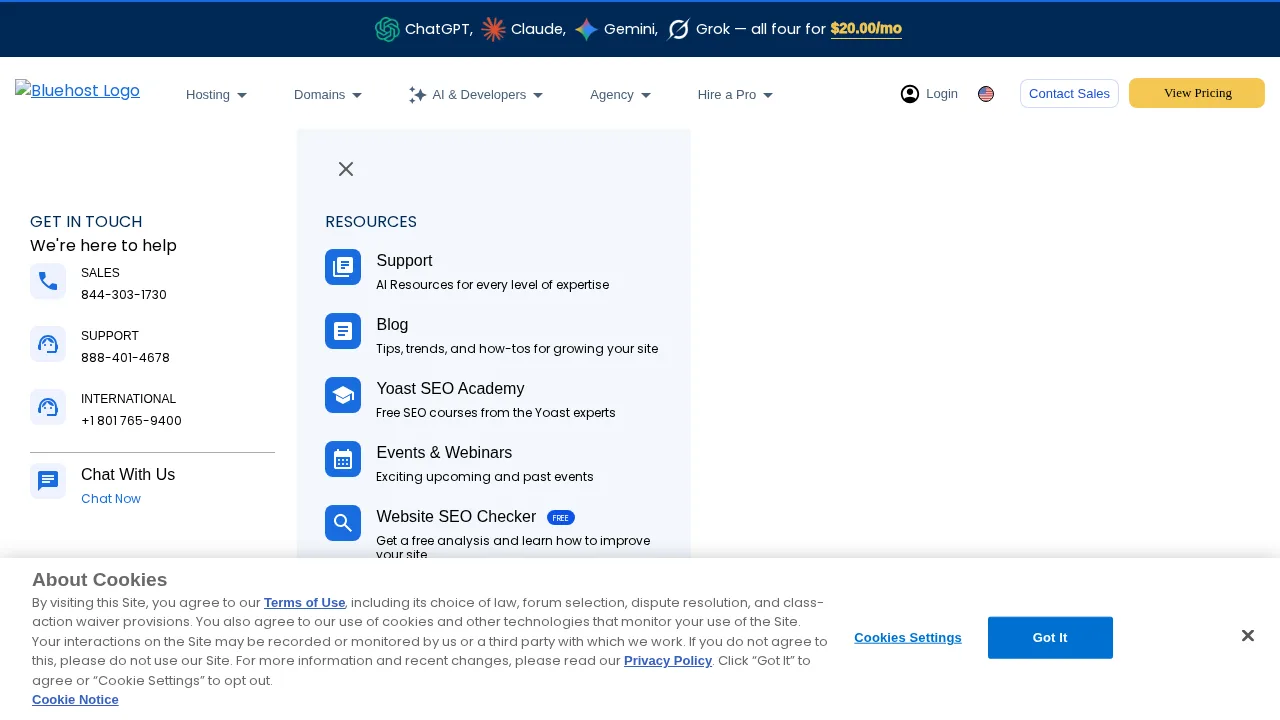1280x720 pixels.
Task: Click the international number +1 801 765-9400
Action: point(131,421)
